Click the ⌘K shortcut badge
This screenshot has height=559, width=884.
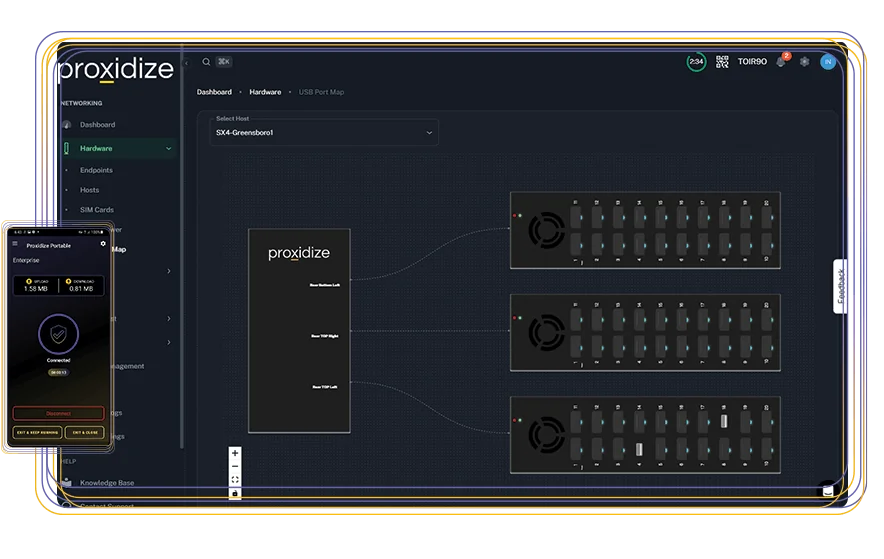224,61
